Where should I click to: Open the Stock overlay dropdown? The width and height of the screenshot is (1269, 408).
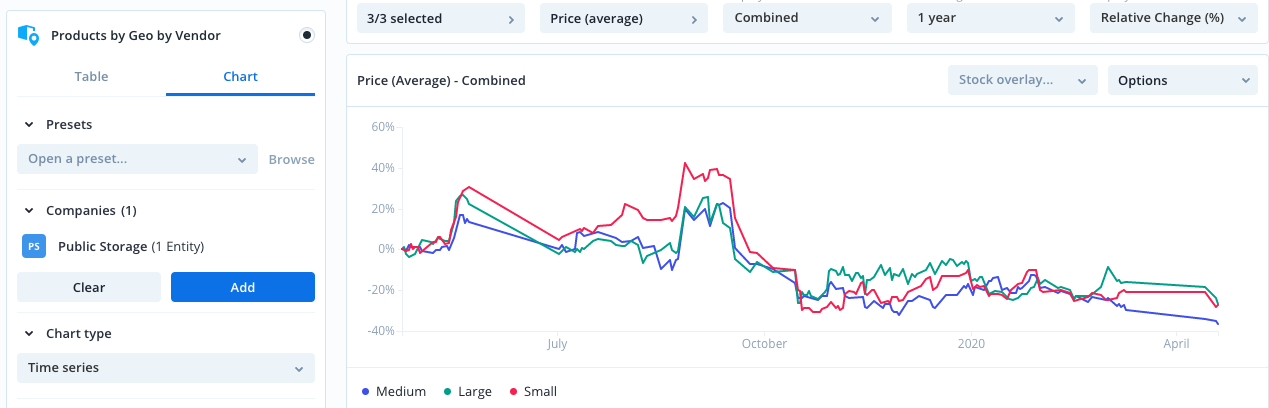(1022, 80)
